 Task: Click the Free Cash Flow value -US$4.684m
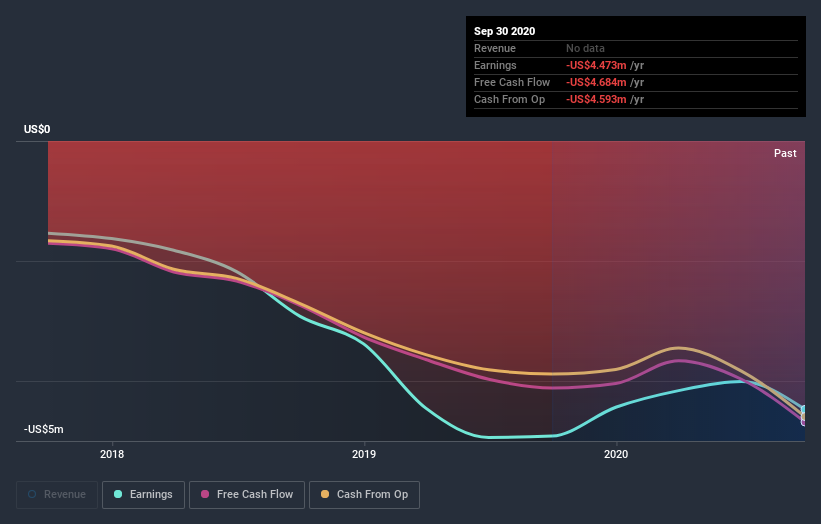pyautogui.click(x=596, y=82)
